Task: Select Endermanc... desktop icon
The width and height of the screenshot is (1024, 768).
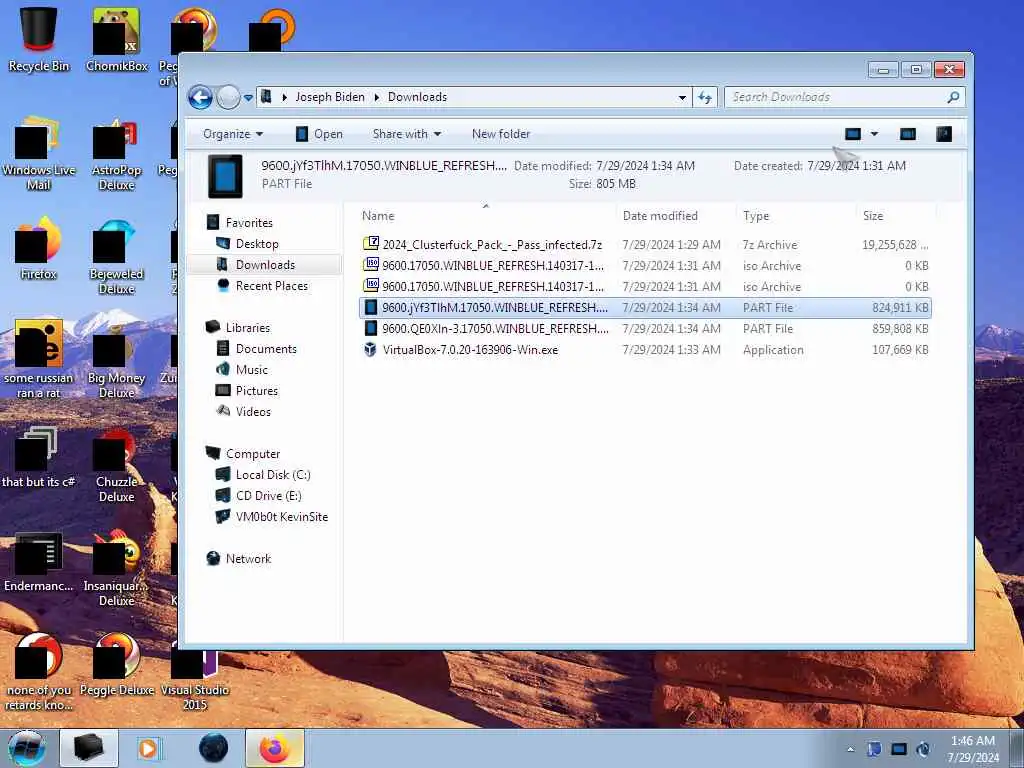Action: (x=39, y=562)
